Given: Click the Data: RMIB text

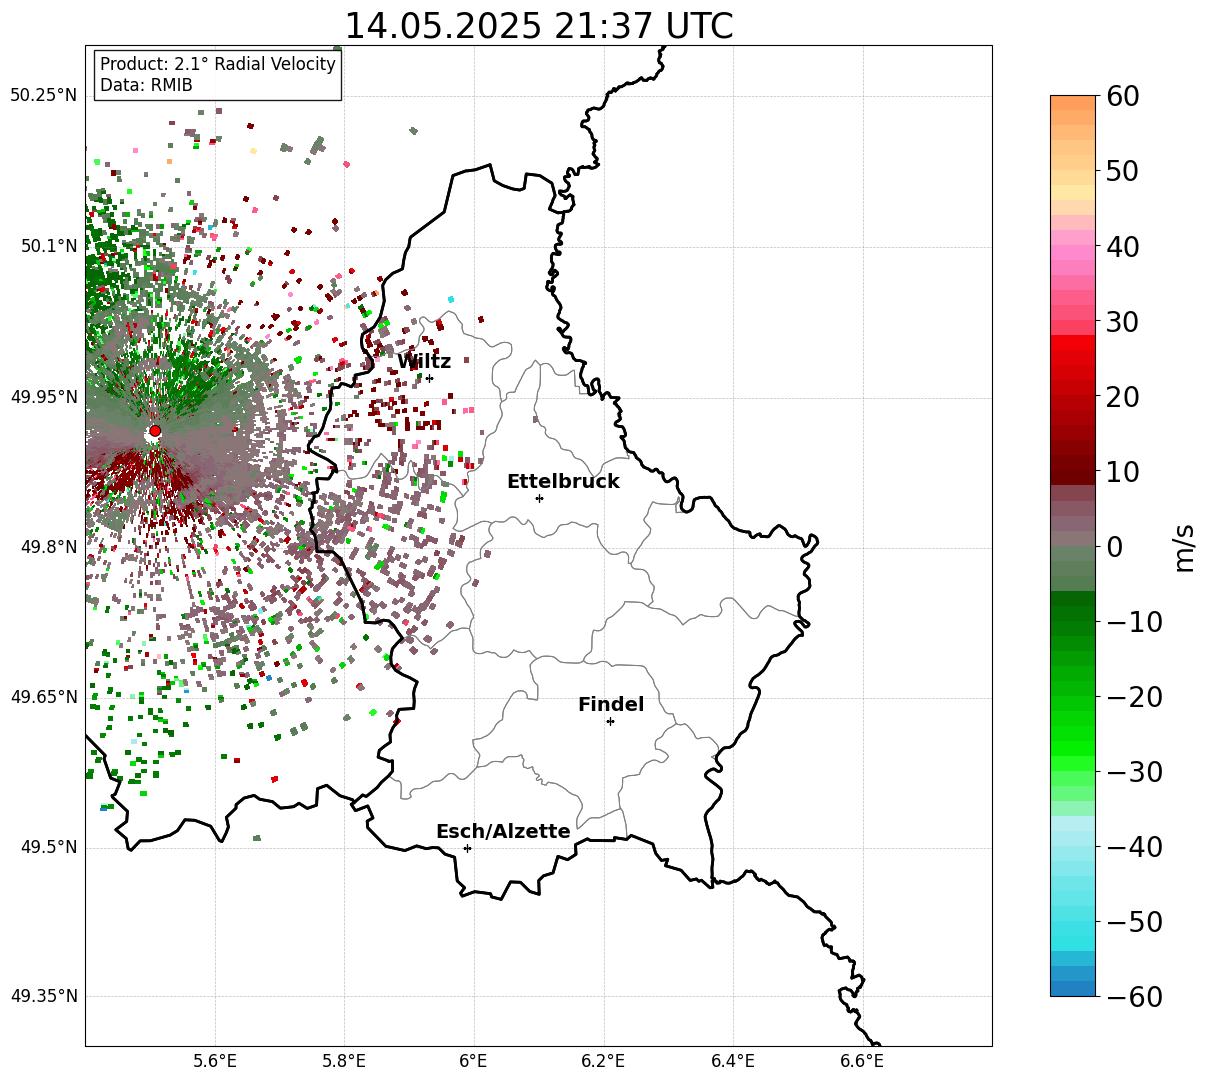Looking at the screenshot, I should coord(146,85).
